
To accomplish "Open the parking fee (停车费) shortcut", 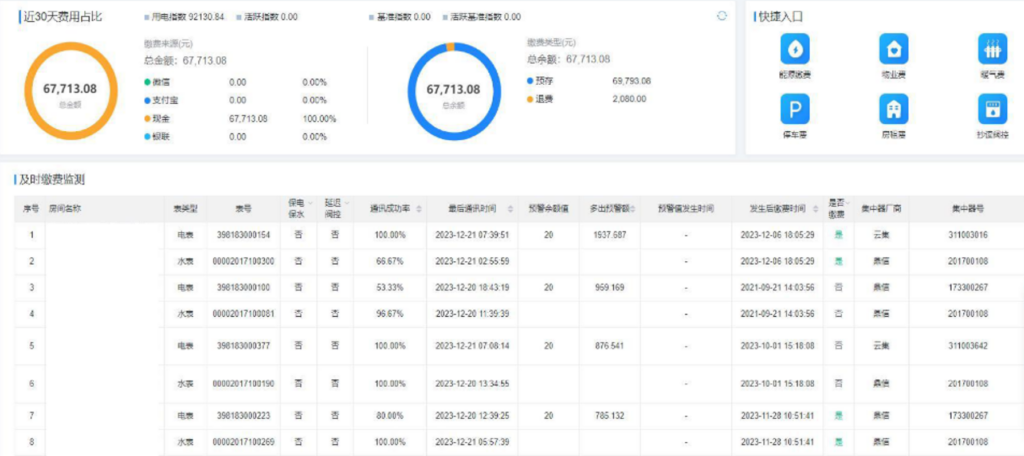I will (x=795, y=109).
